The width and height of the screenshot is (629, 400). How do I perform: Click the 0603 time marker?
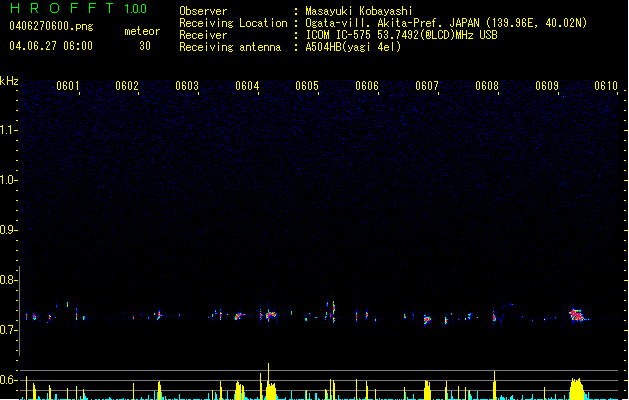click(187, 86)
